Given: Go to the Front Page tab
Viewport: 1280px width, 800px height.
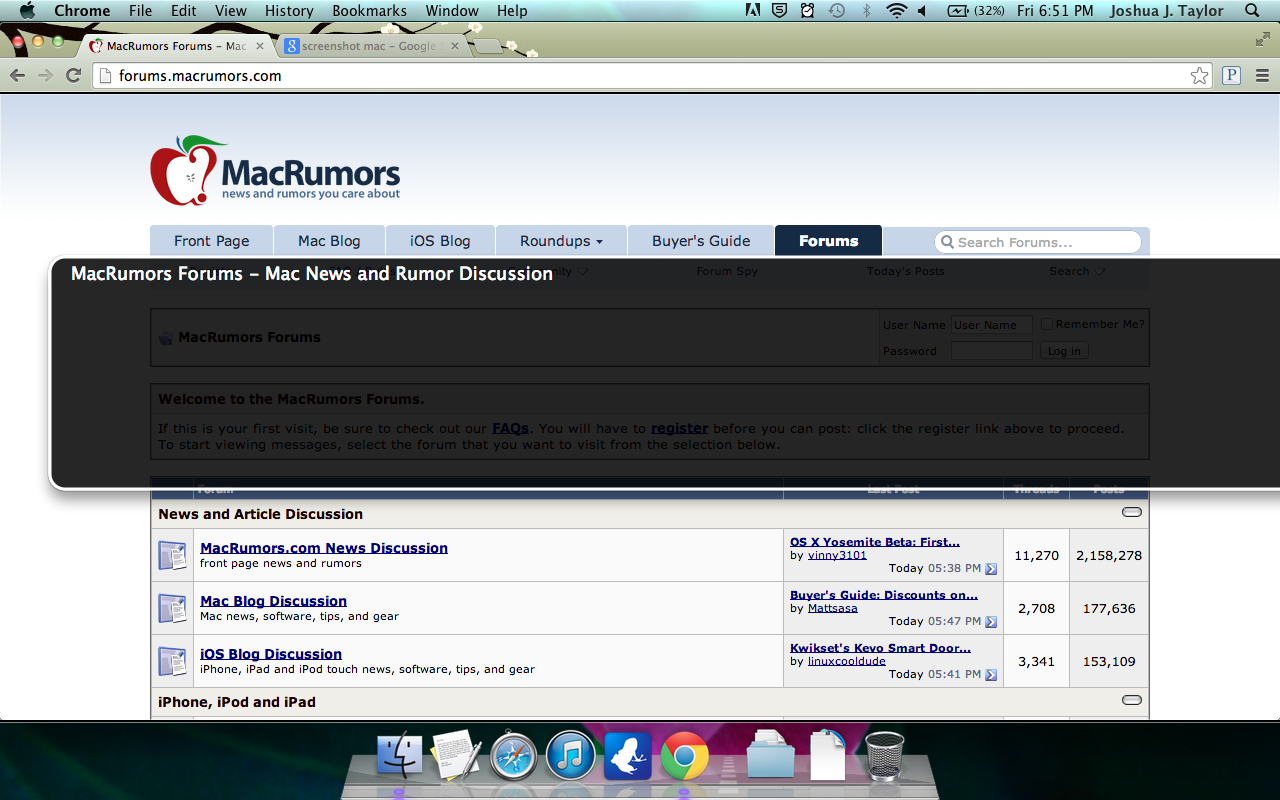Looking at the screenshot, I should (211, 241).
